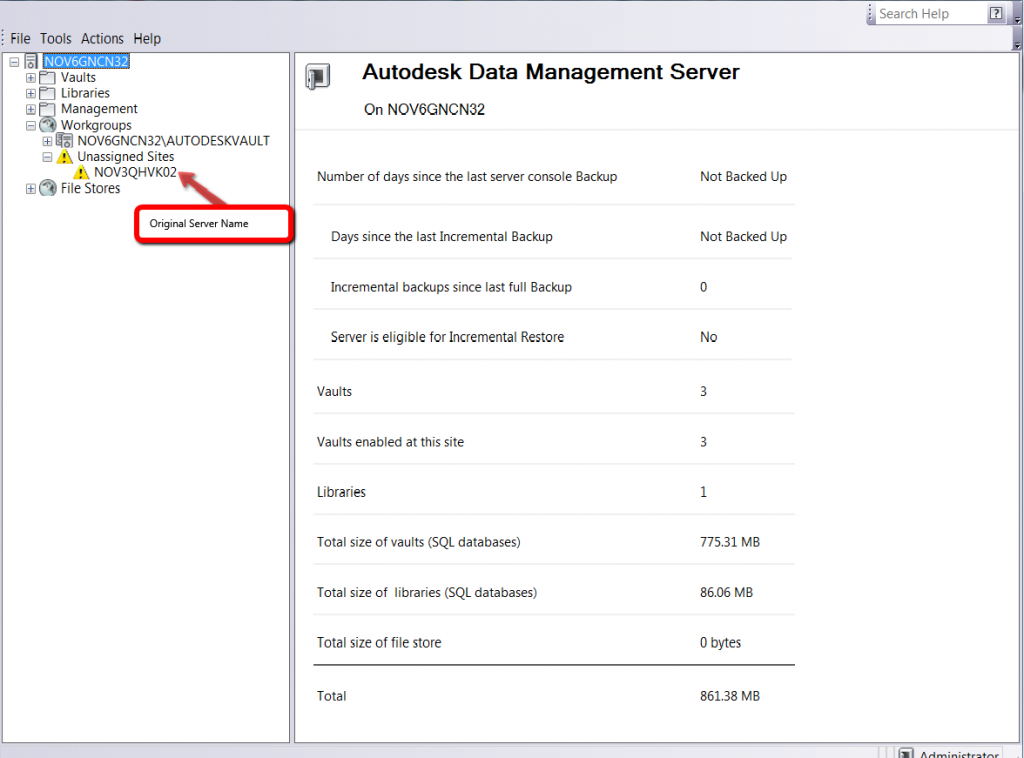This screenshot has width=1024, height=758.
Task: Click the Workgroups globe icon
Action: 47,125
